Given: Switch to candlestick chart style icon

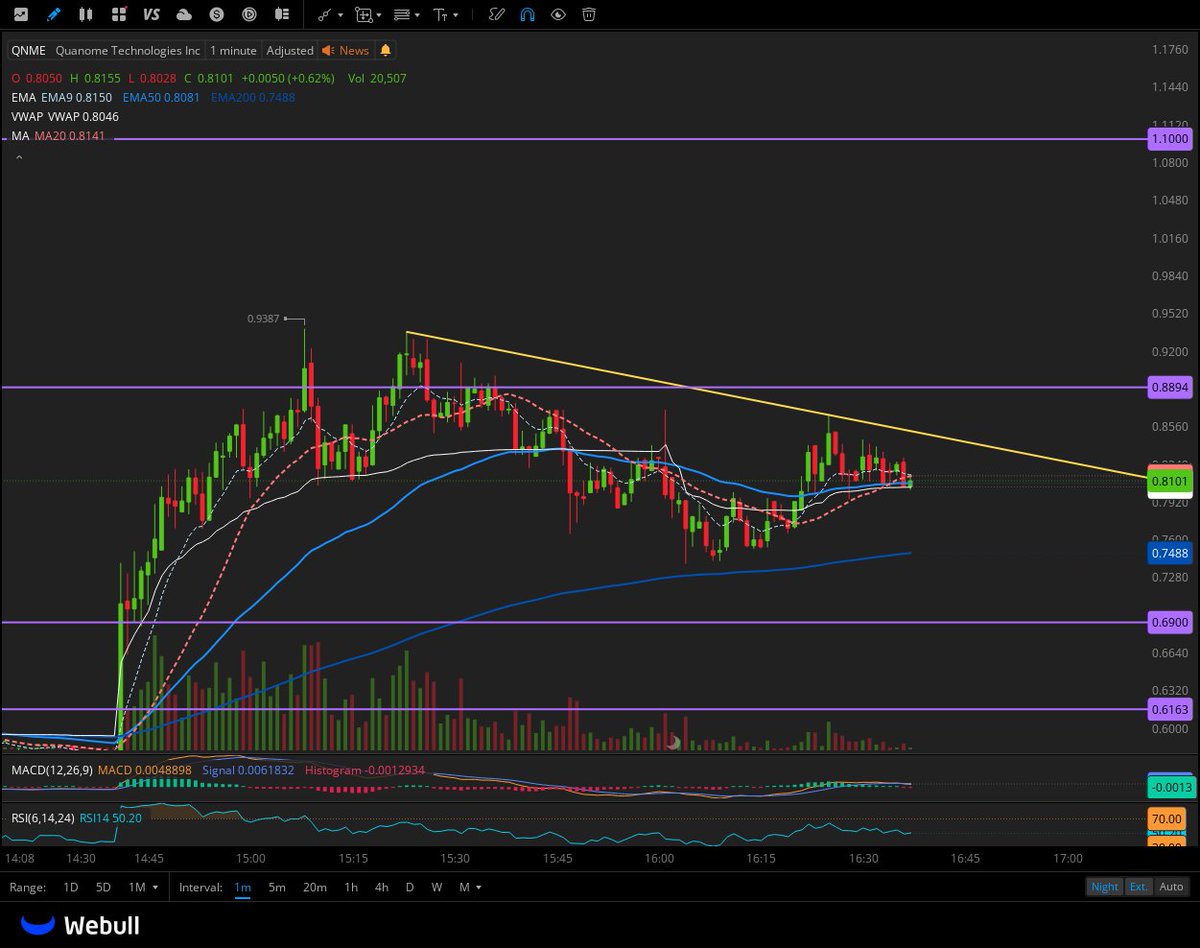Looking at the screenshot, I should [x=86, y=14].
